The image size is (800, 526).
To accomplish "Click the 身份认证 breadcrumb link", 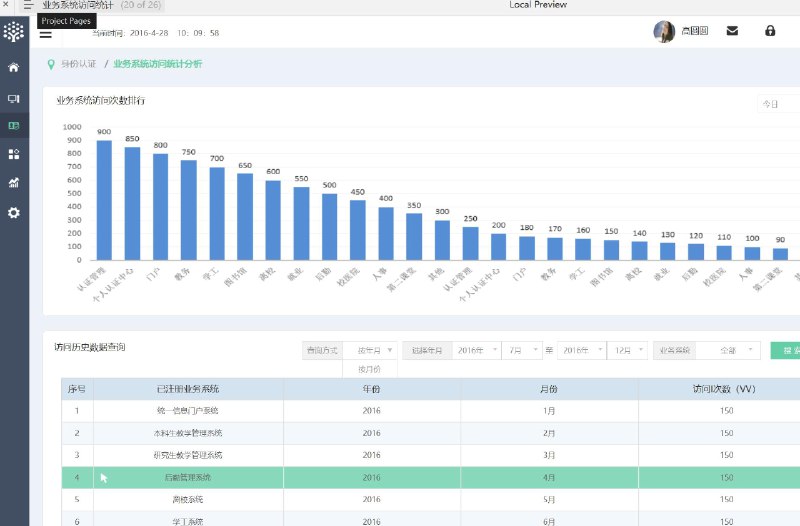I will tap(79, 64).
